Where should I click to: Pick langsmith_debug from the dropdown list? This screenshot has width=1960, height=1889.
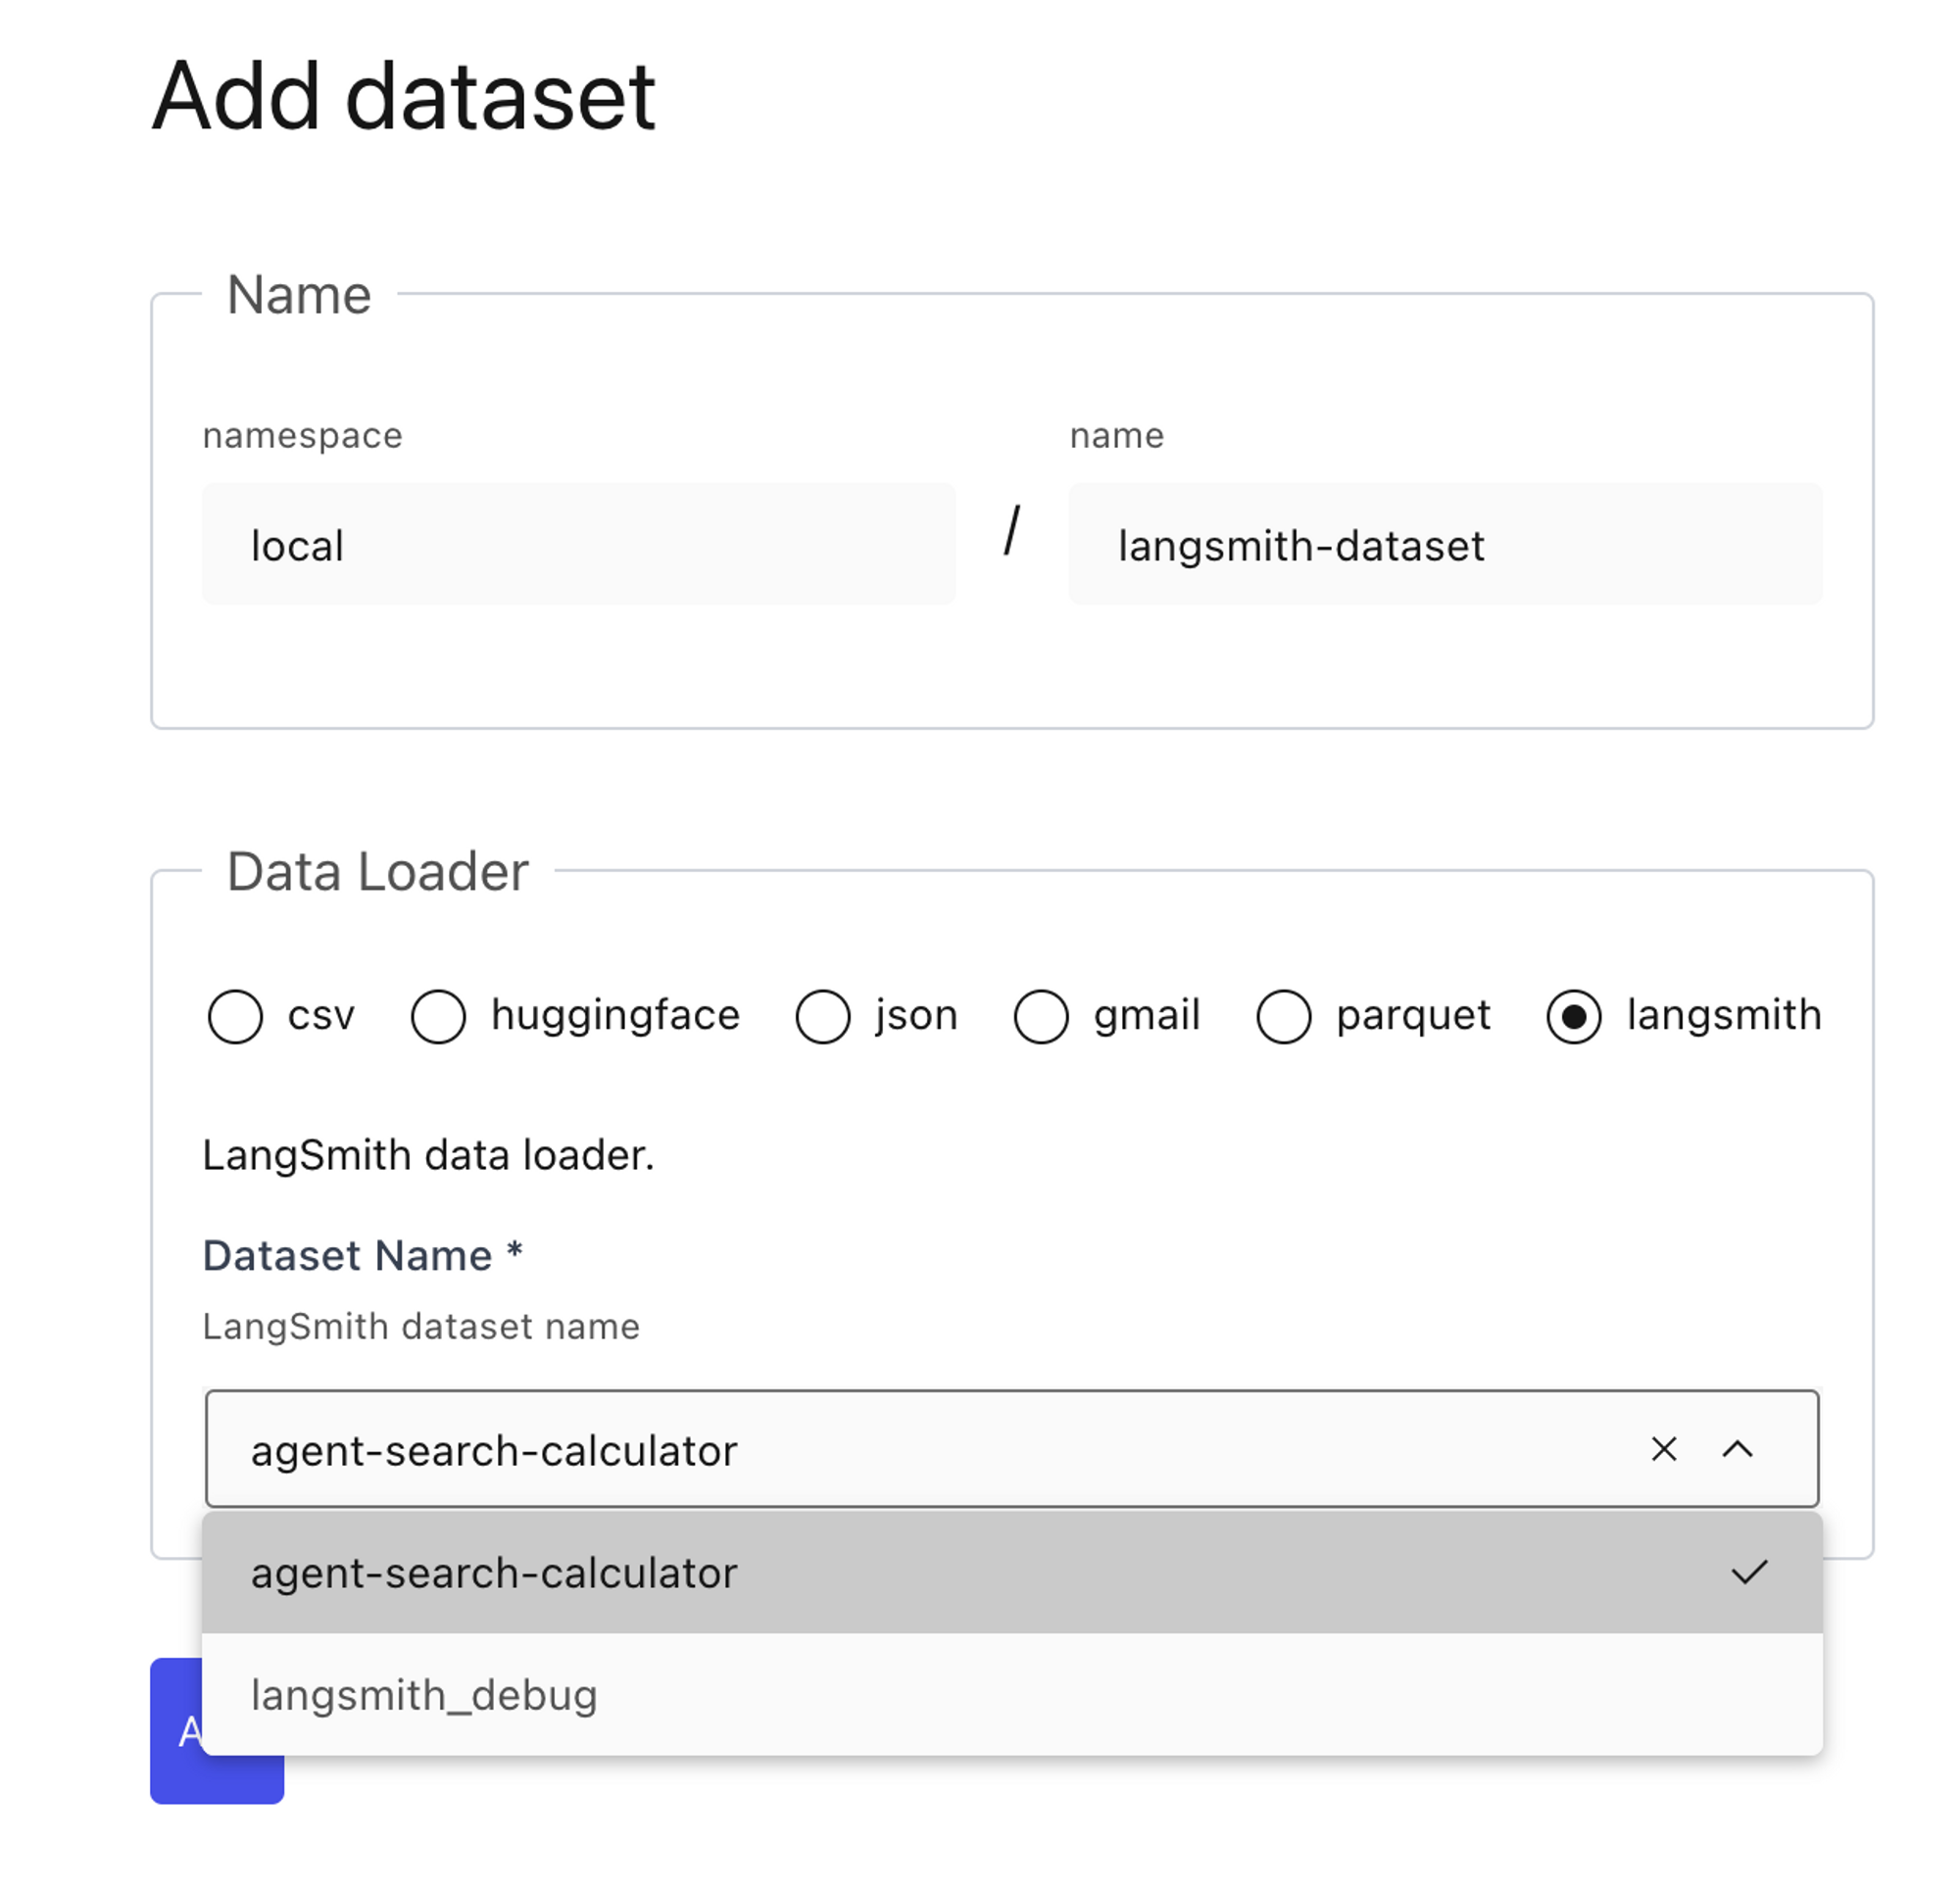click(x=424, y=1695)
